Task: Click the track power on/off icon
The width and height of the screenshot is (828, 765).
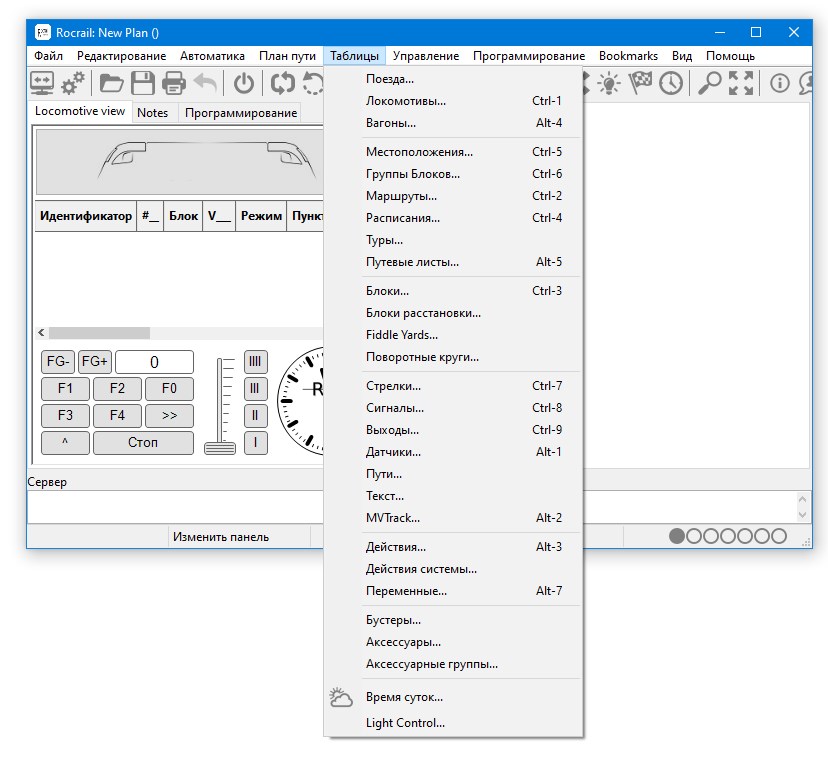Action: point(244,84)
